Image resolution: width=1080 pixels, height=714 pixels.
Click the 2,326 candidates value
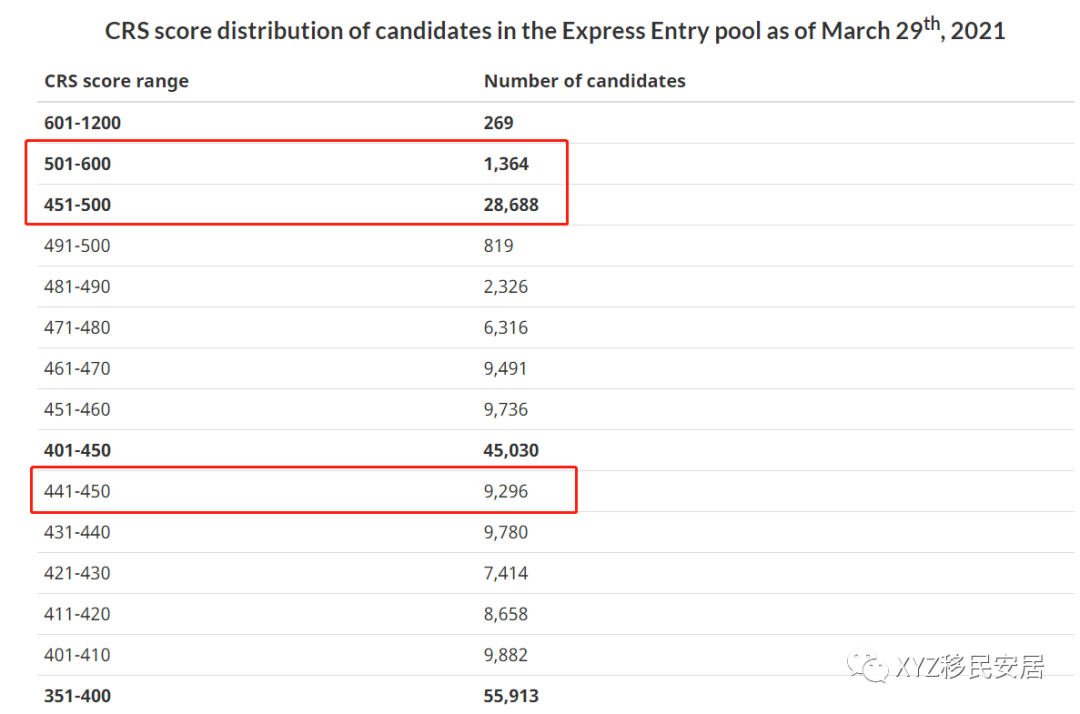[506, 287]
